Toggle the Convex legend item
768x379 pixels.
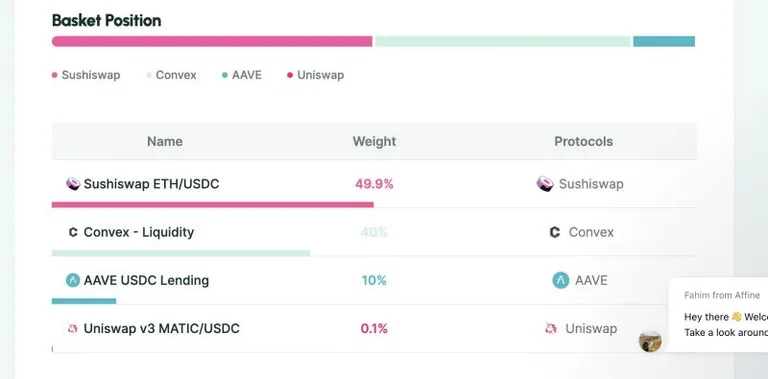171,75
